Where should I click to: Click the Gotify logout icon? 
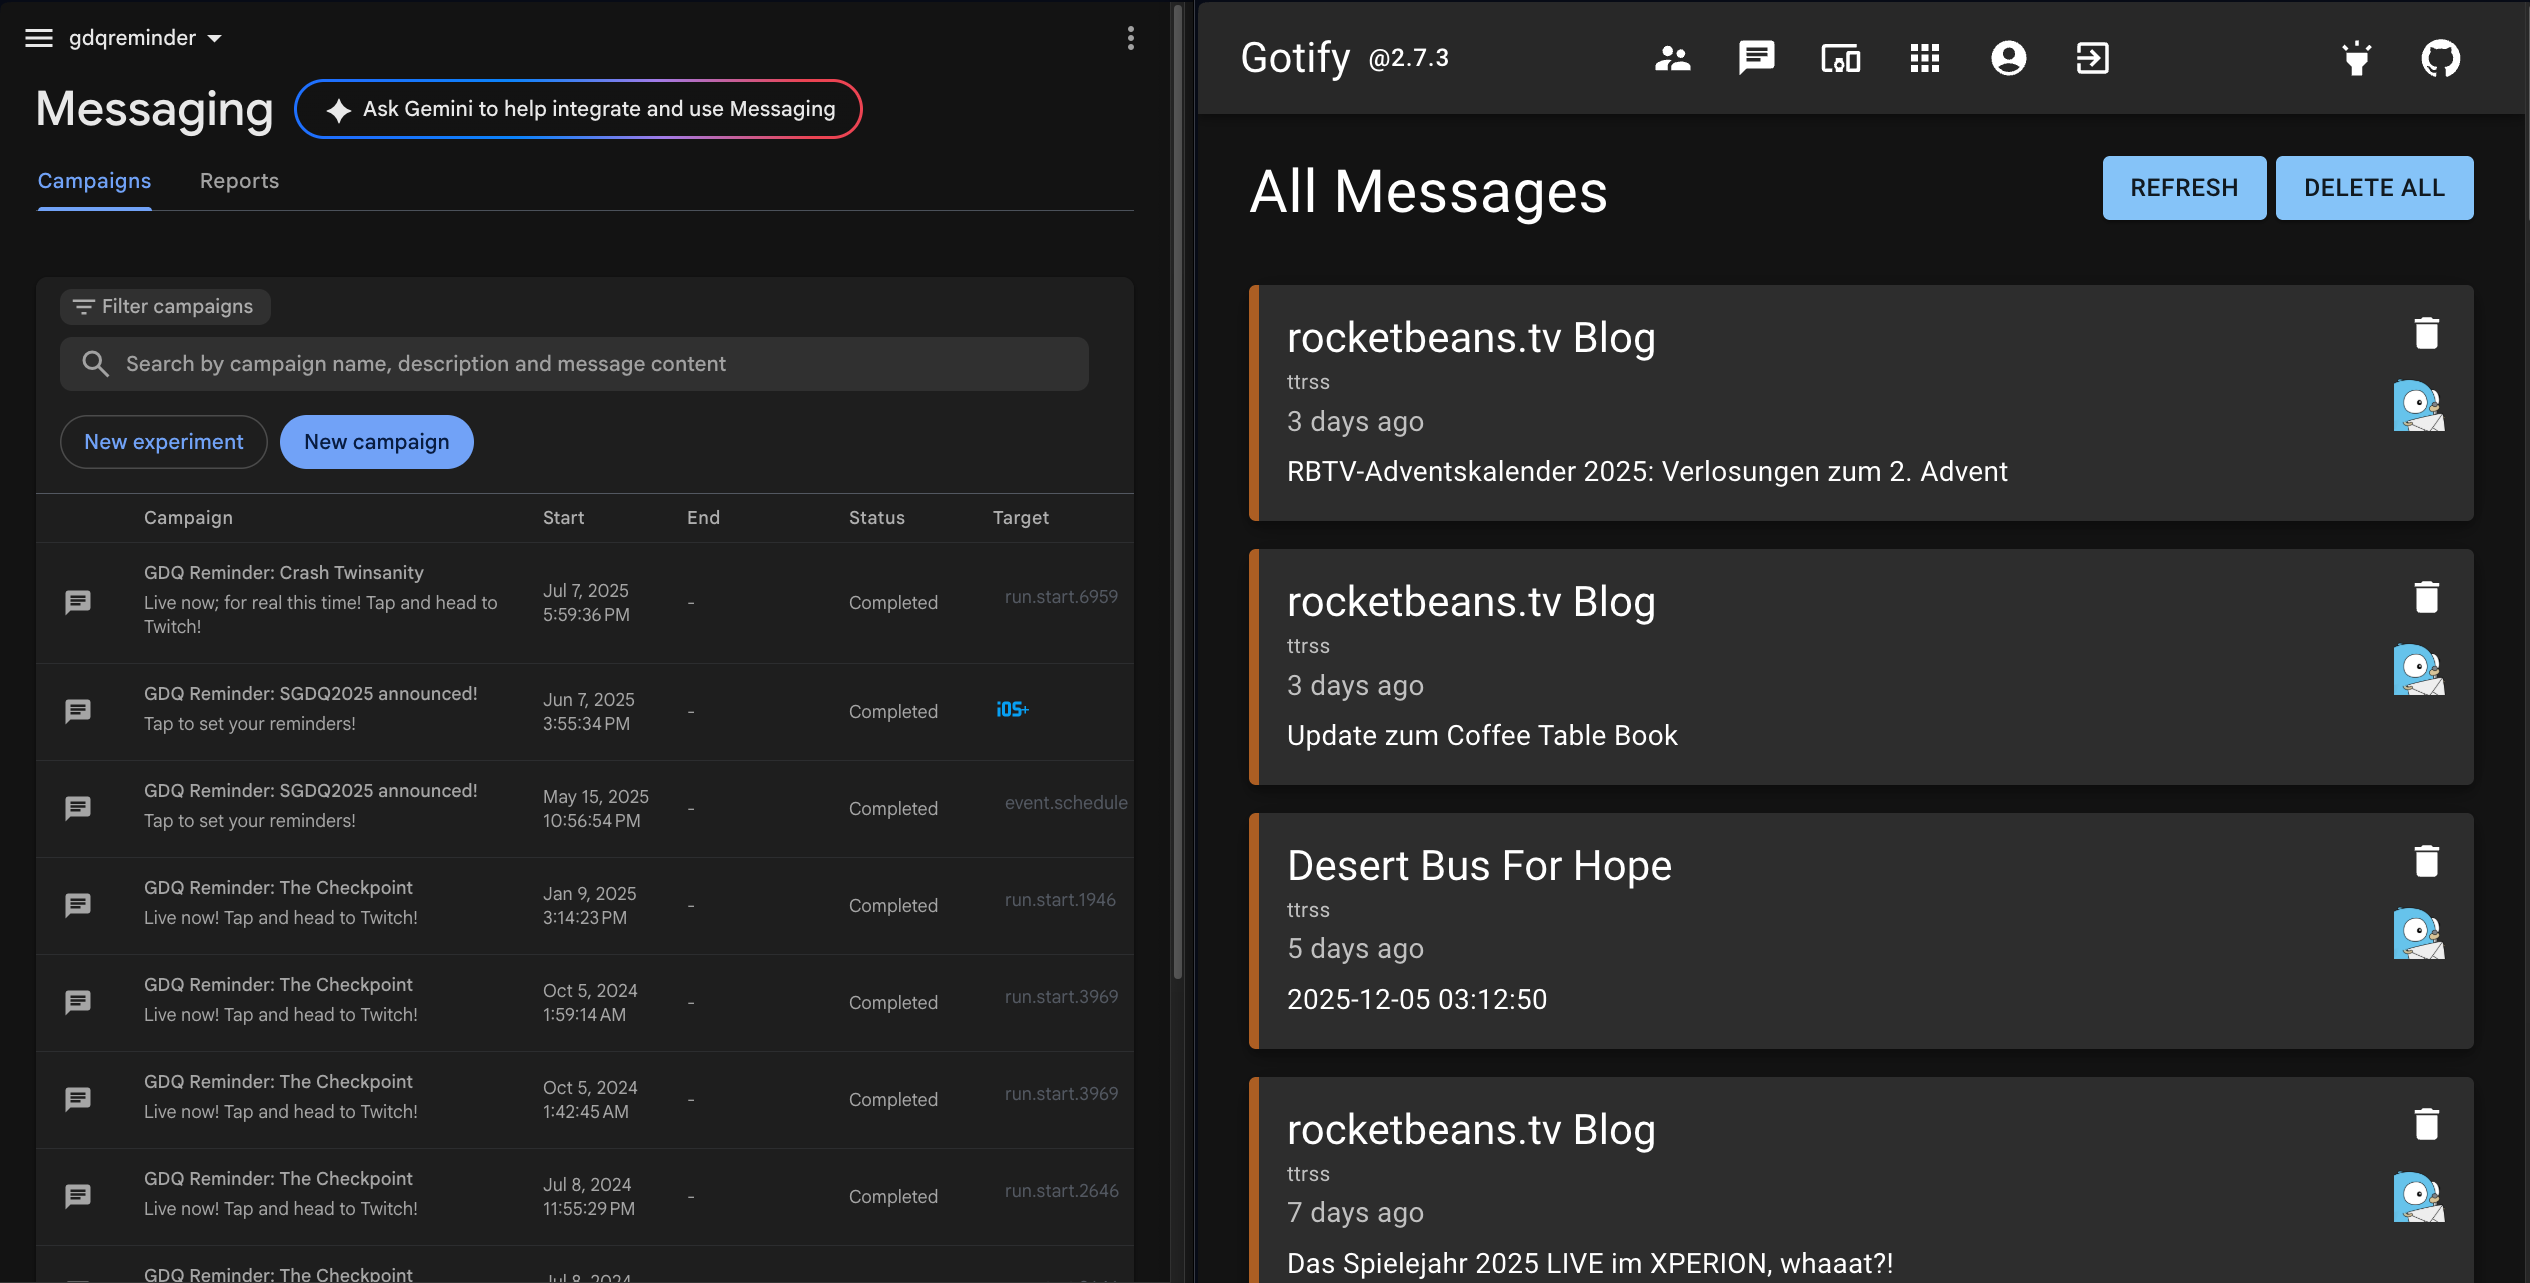2092,58
